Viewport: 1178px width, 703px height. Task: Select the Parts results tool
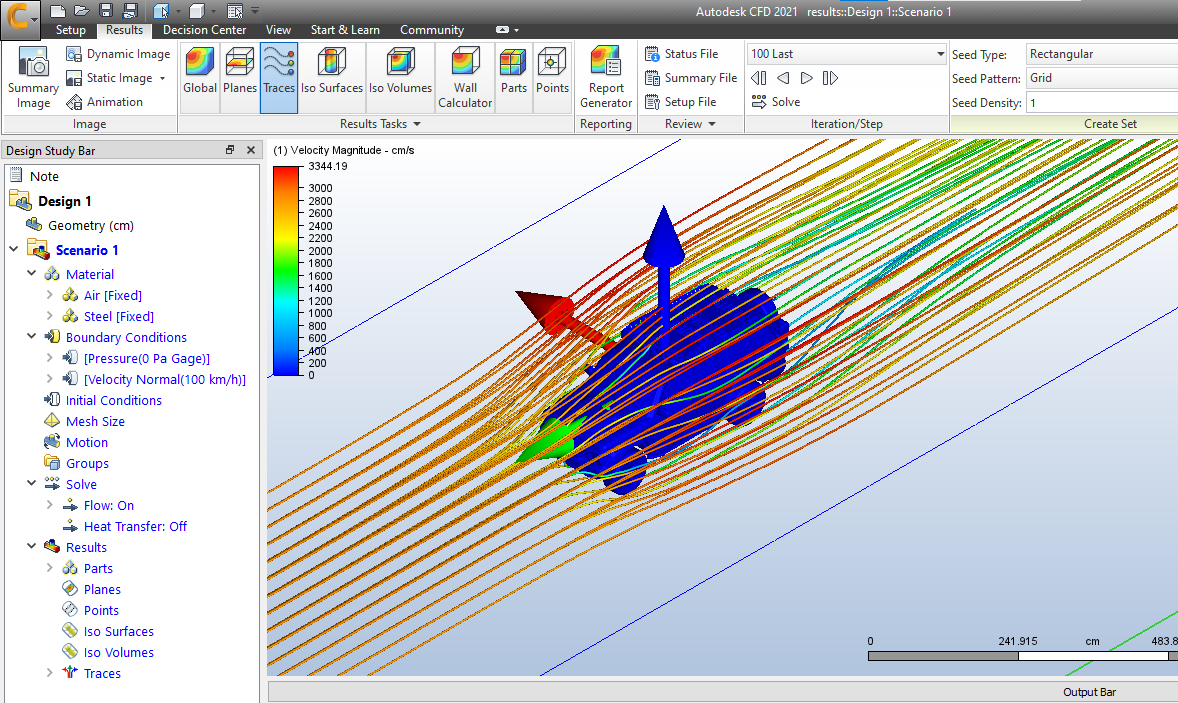(x=513, y=77)
